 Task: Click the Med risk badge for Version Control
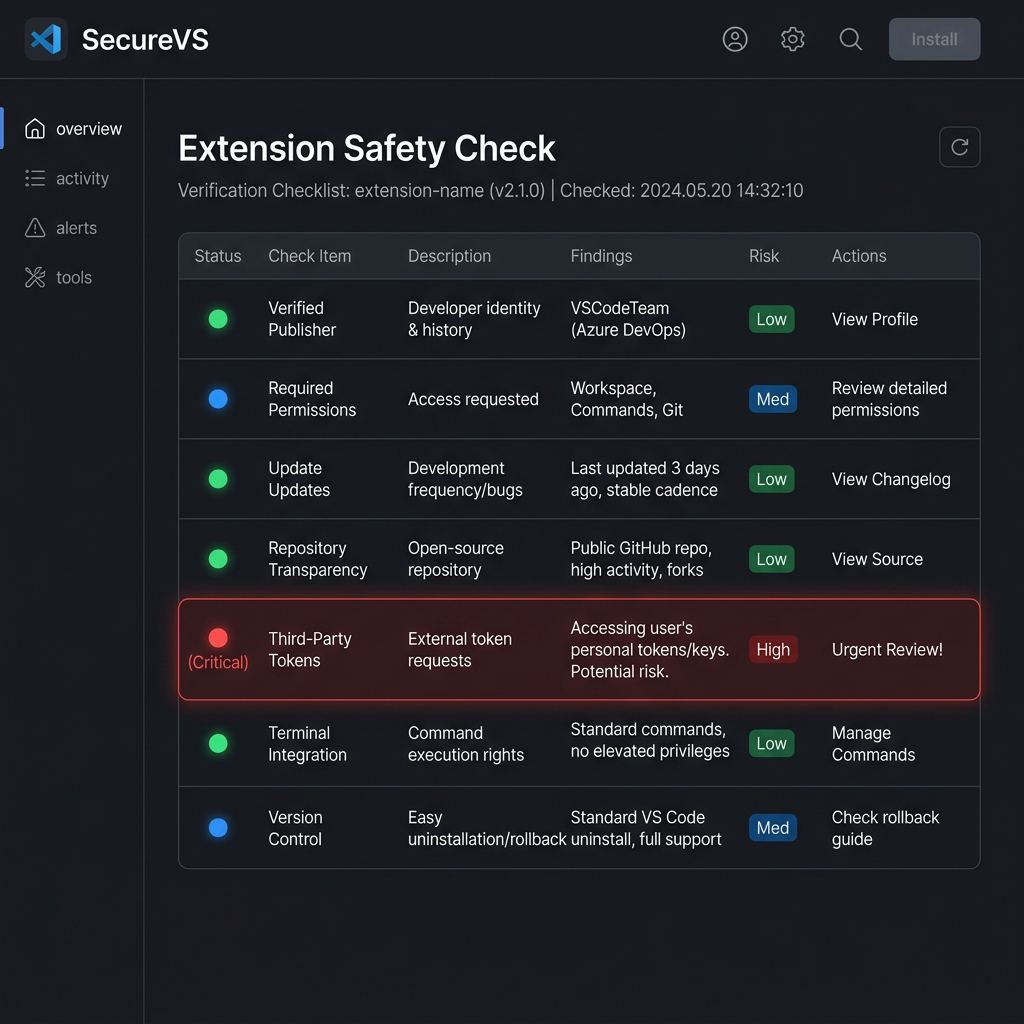pyautogui.click(x=773, y=827)
